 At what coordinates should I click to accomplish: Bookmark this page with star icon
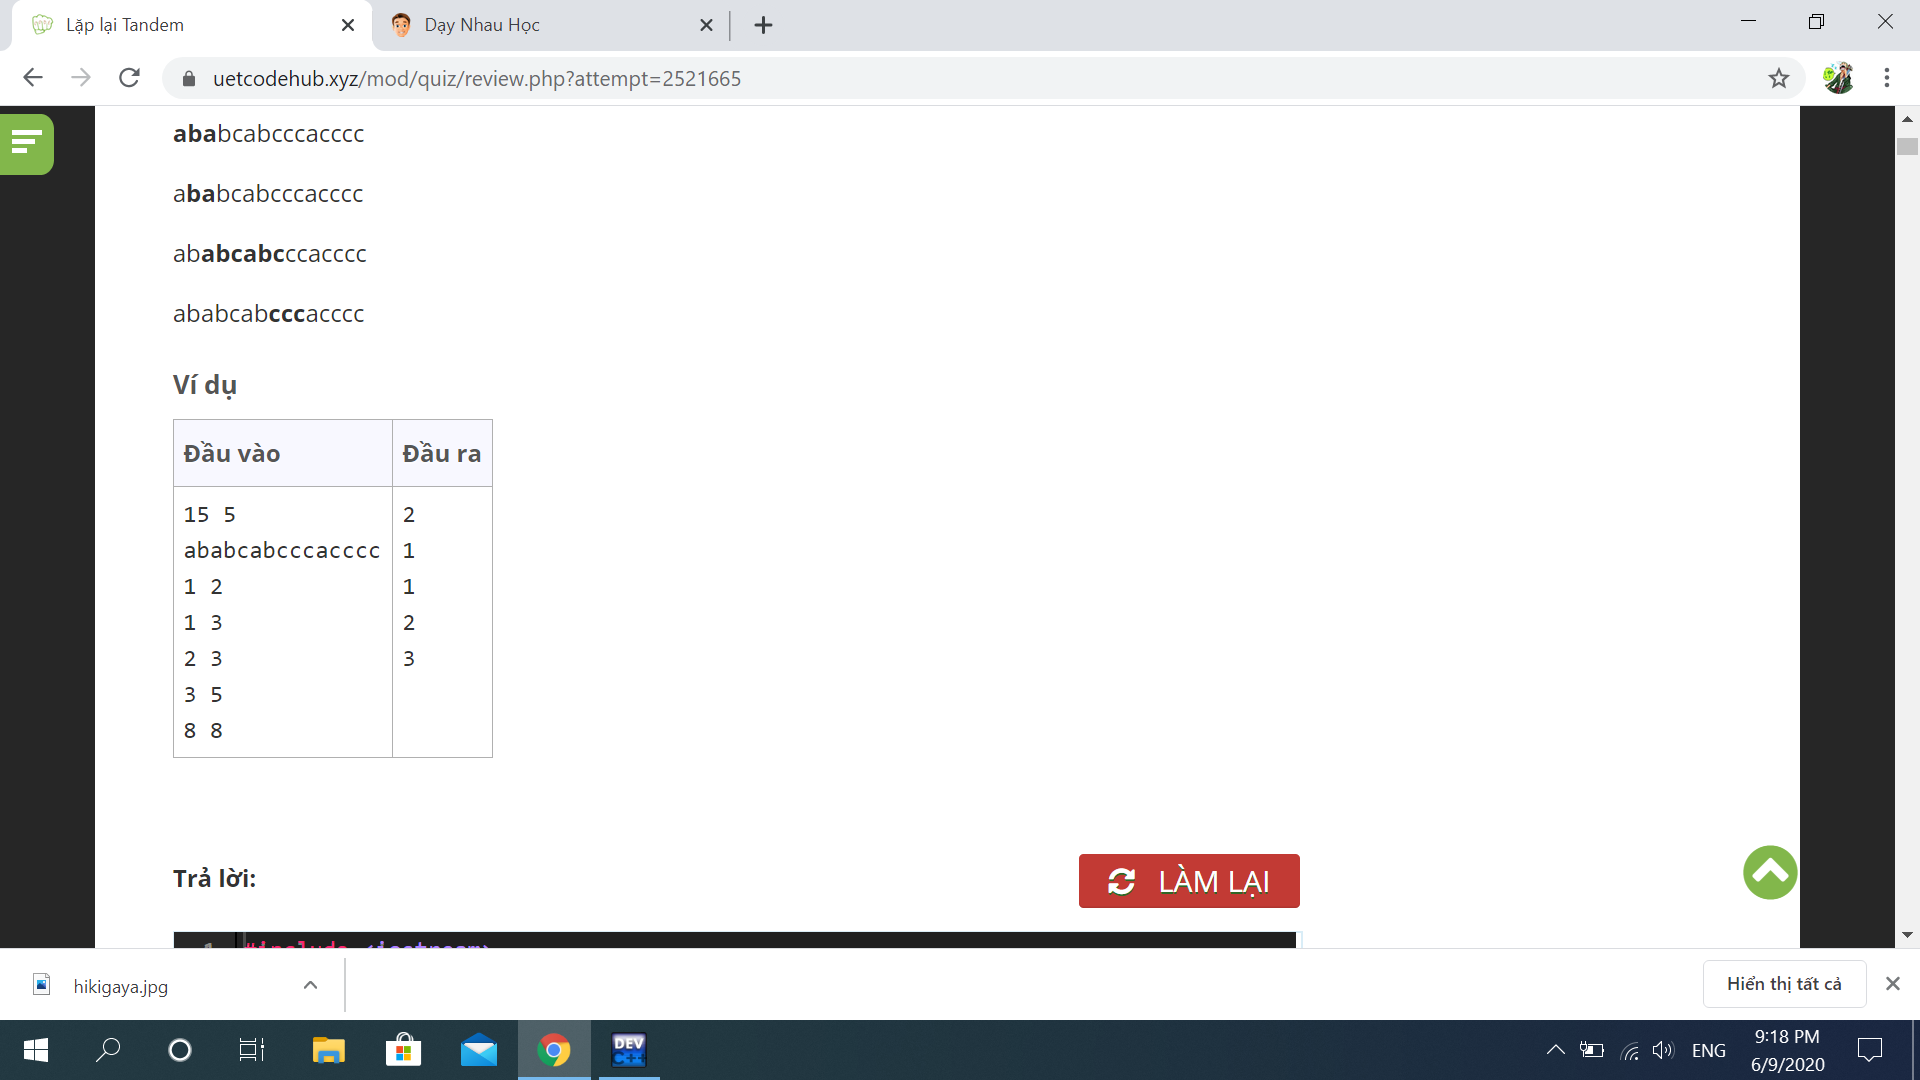pos(1778,78)
